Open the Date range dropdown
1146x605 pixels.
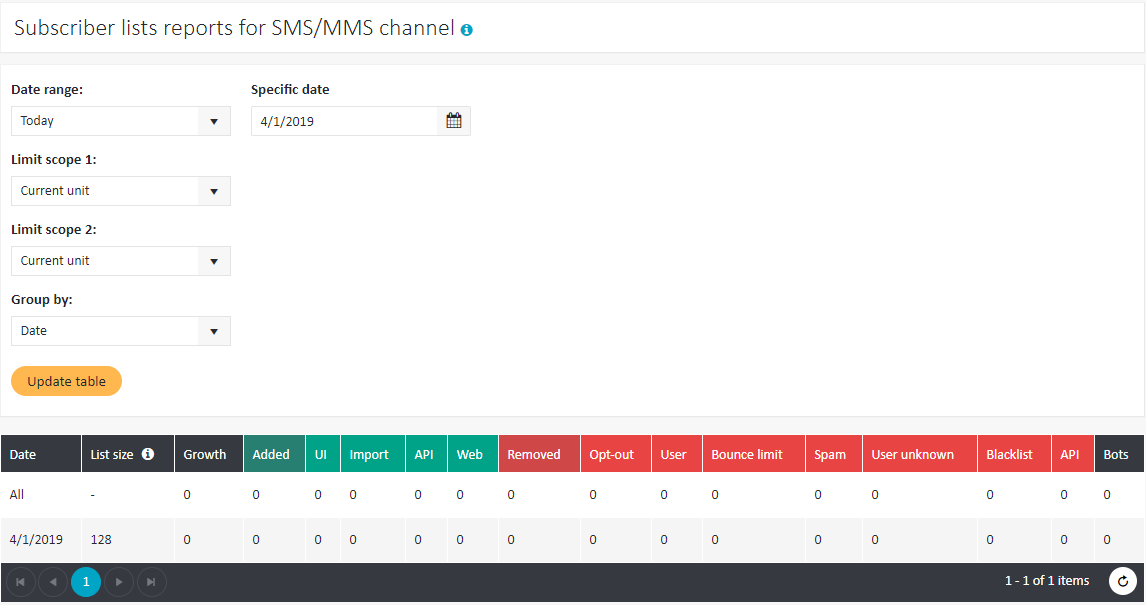tap(120, 121)
